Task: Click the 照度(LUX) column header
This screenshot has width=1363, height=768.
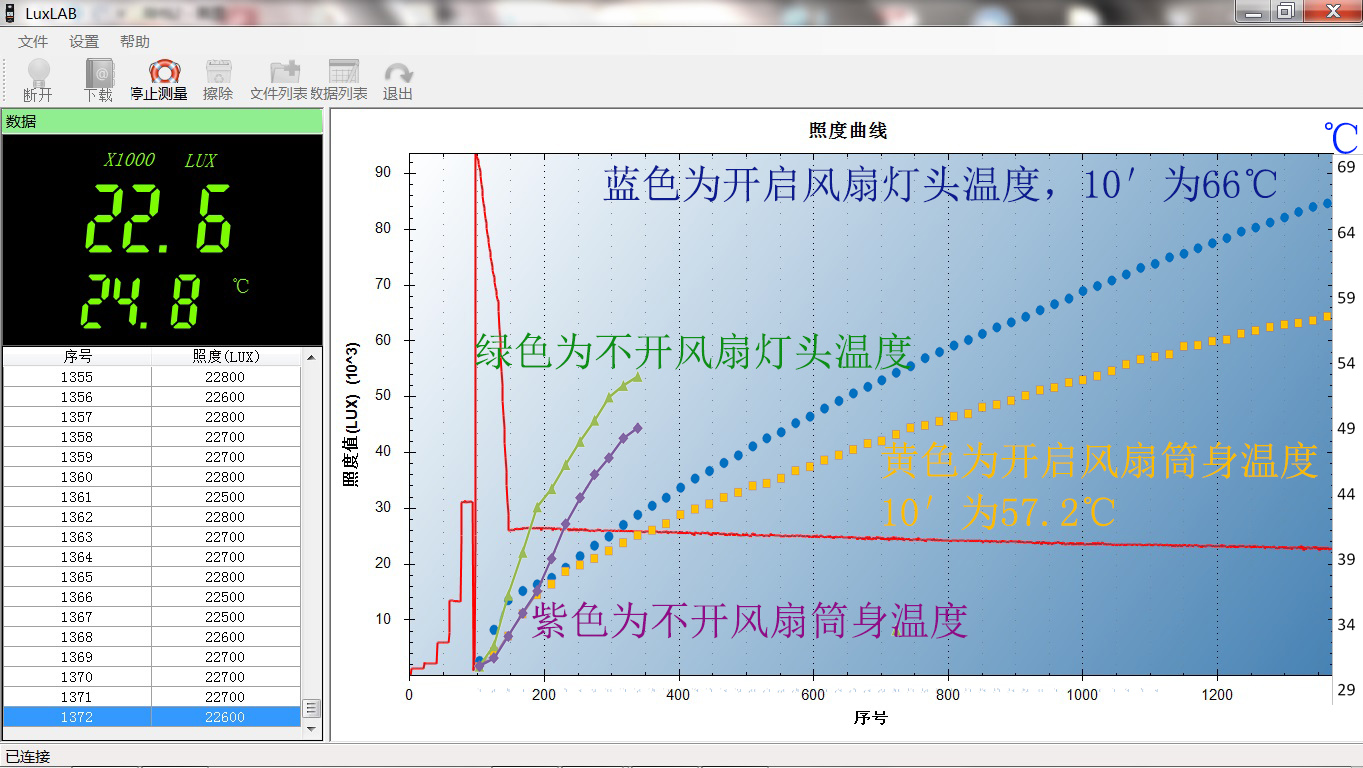Action: click(226, 356)
